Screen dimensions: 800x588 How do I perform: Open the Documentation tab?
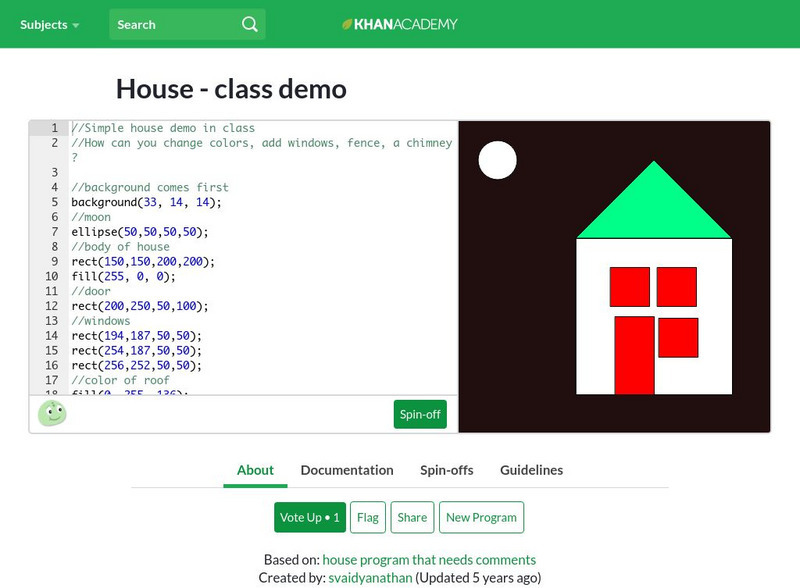click(347, 470)
